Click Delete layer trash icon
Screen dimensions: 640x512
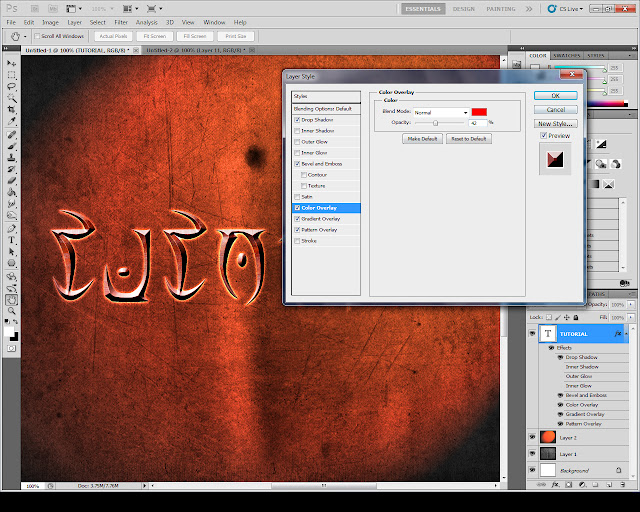[622, 485]
